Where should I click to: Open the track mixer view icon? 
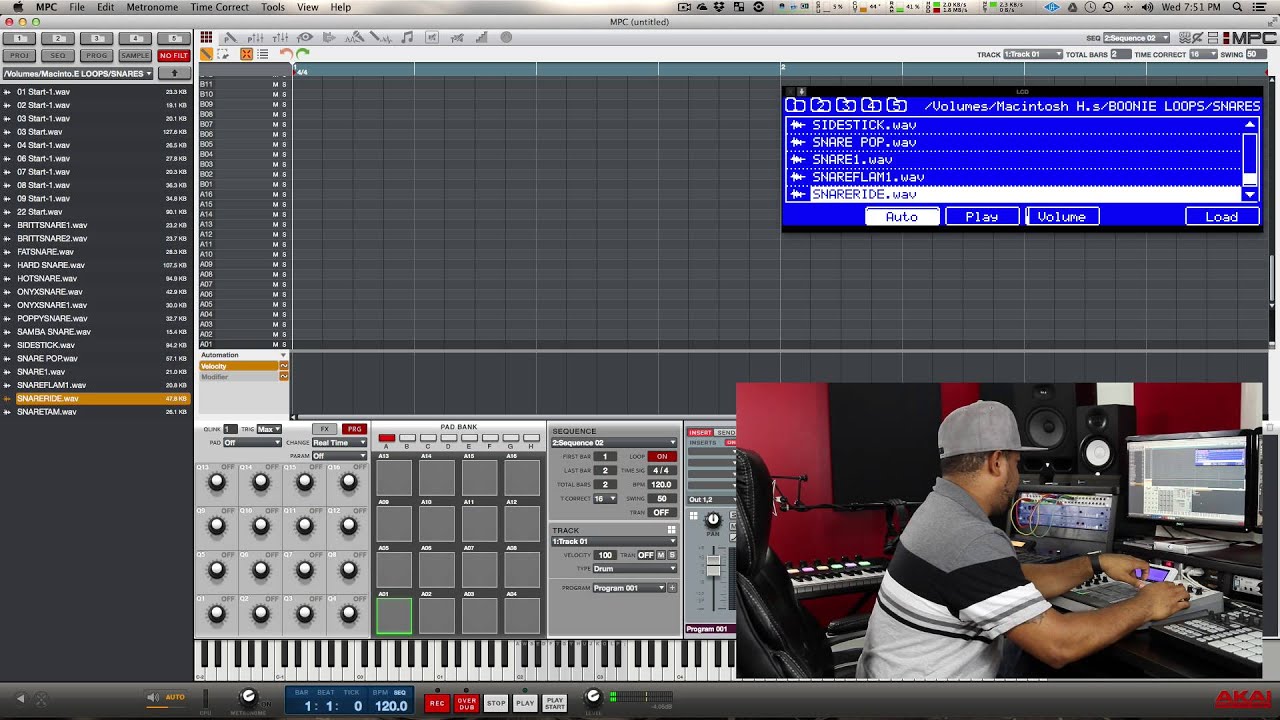click(x=280, y=38)
